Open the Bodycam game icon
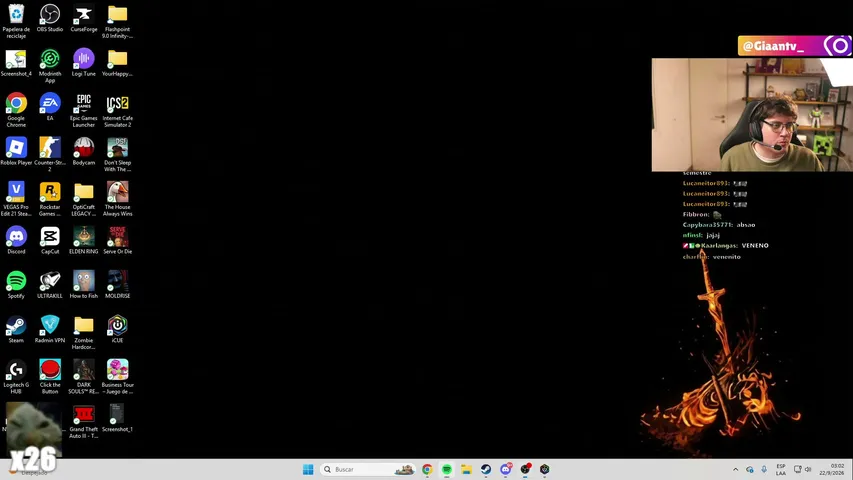Image resolution: width=853 pixels, height=480 pixels. click(84, 151)
